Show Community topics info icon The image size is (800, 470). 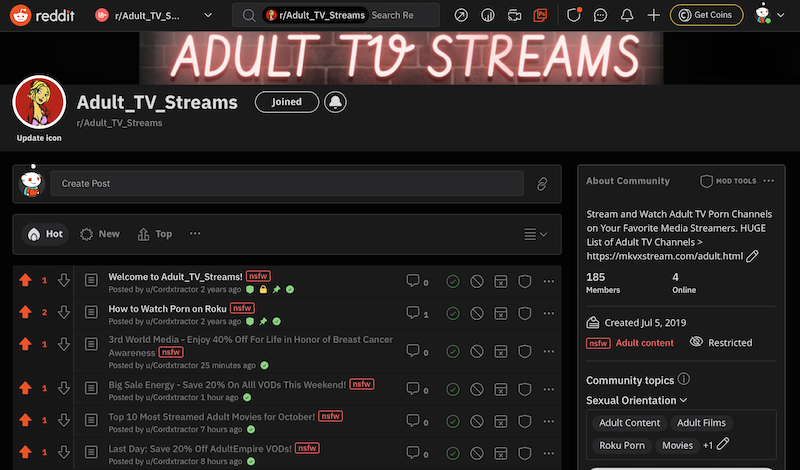coord(684,379)
